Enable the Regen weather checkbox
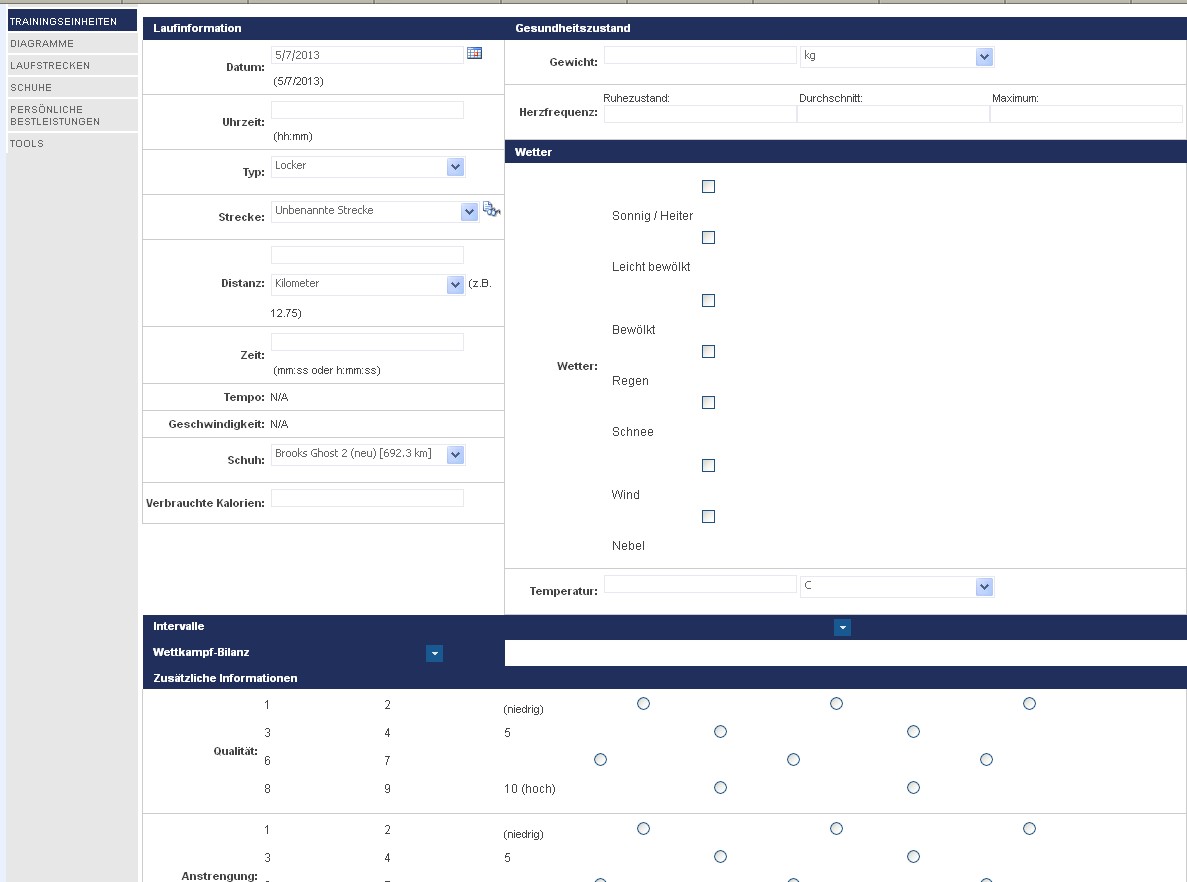 coord(708,352)
